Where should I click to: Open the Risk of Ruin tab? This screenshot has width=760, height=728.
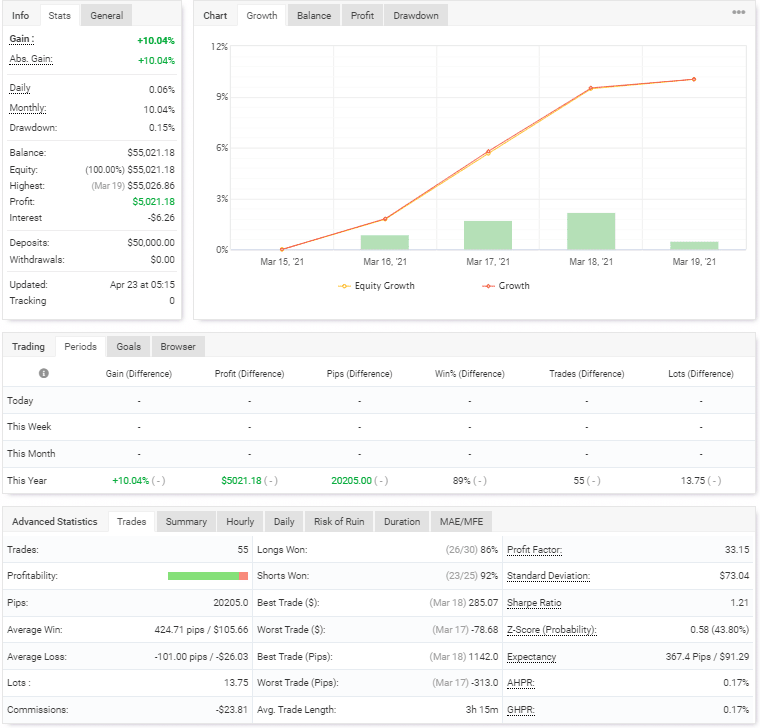pos(340,522)
